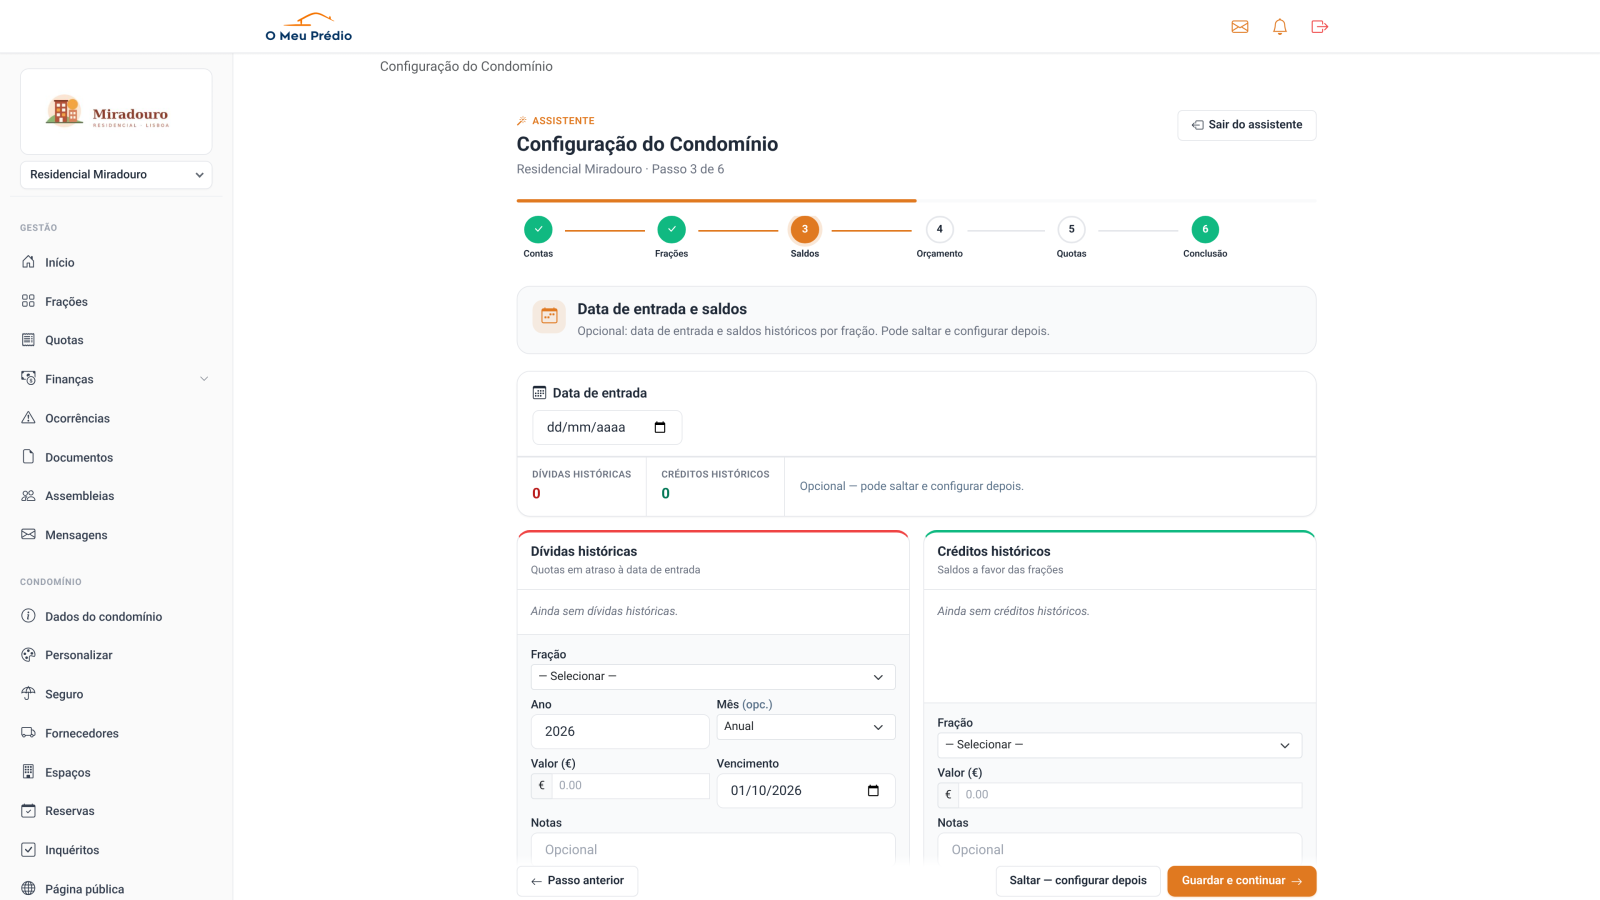Click Sair do assistente button
Image resolution: width=1600 pixels, height=900 pixels.
1247,125
